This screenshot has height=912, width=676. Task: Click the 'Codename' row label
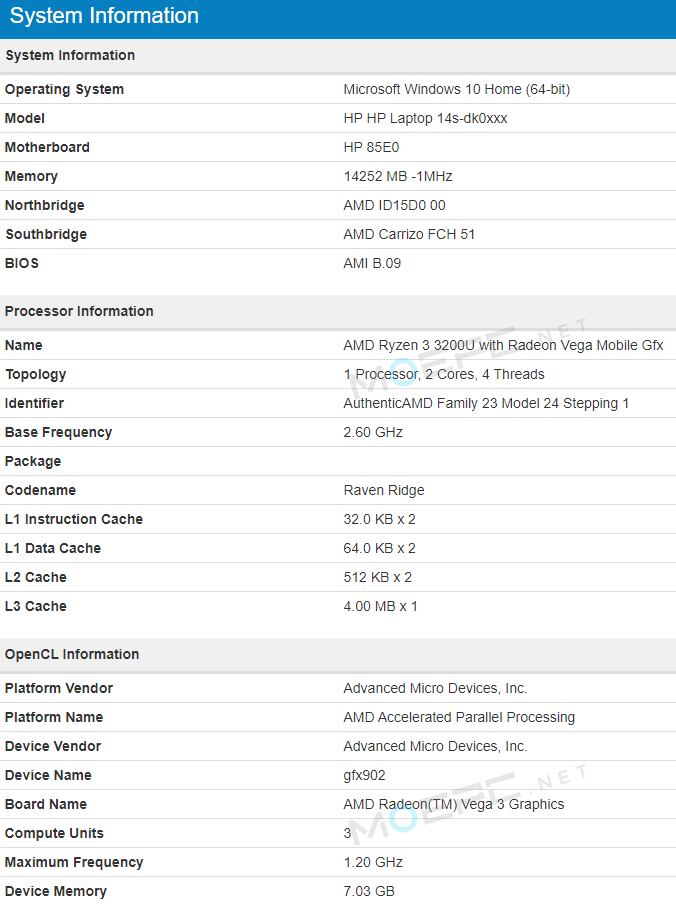pos(40,490)
